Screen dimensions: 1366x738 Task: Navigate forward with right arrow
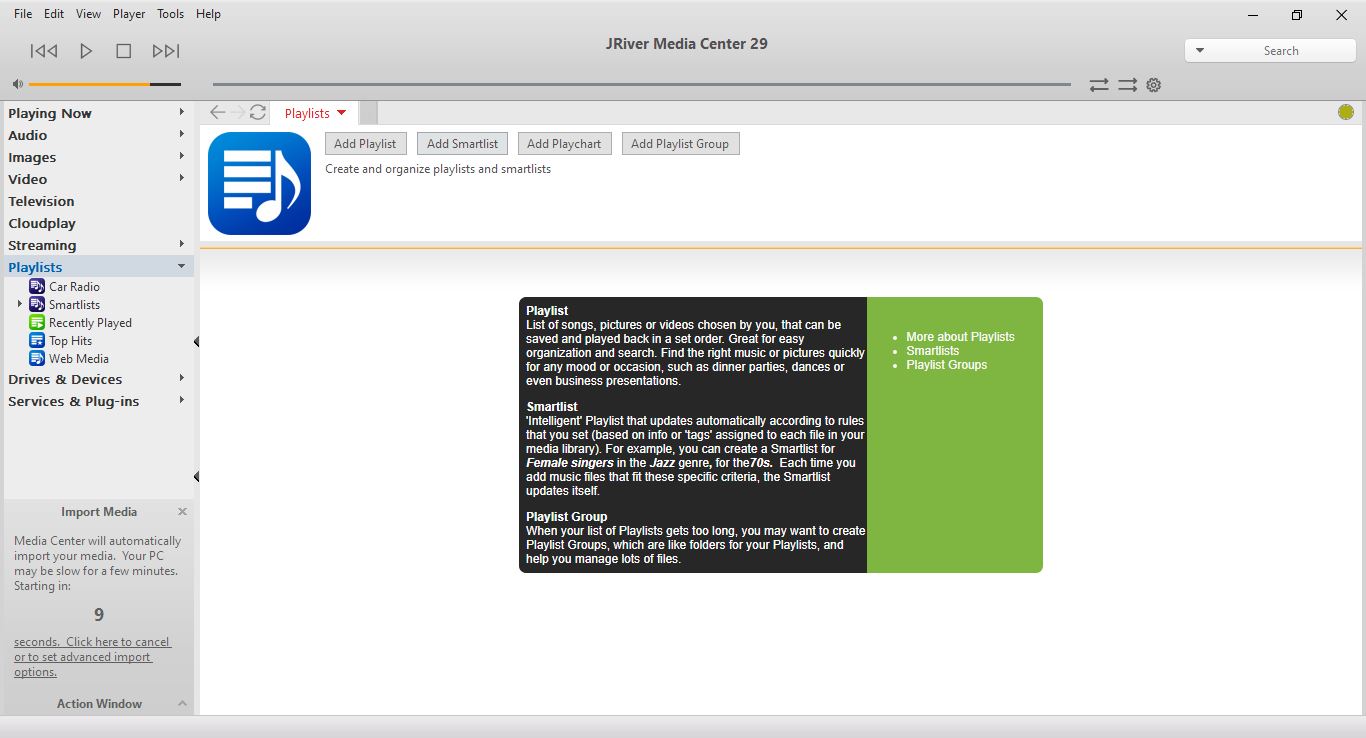237,112
